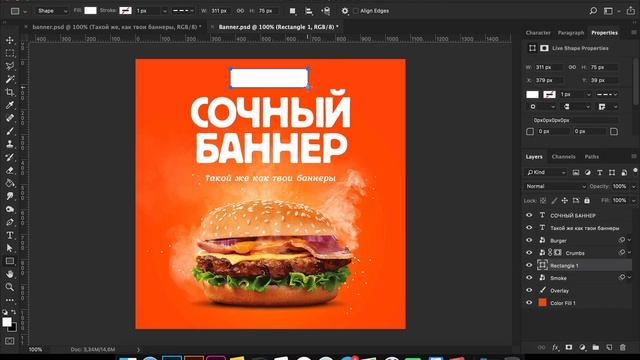Click the X position field in Properties
Viewport: 640px width, 360px height.
[549, 80]
